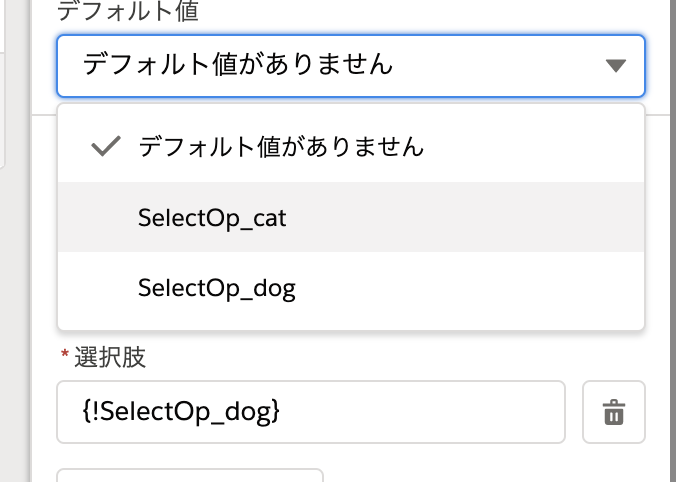Click the partially visible button below choices
Screen dimensions: 676x482
coord(190,475)
